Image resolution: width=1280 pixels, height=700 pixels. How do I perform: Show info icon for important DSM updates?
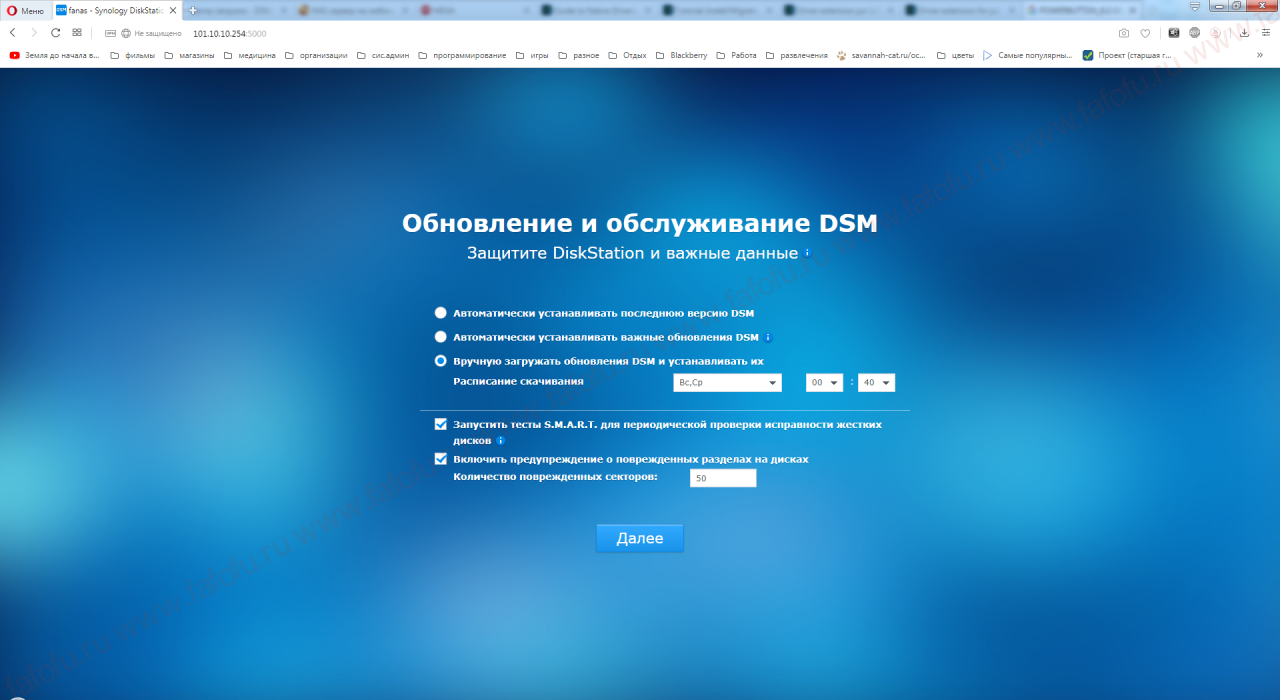pyautogui.click(x=768, y=337)
